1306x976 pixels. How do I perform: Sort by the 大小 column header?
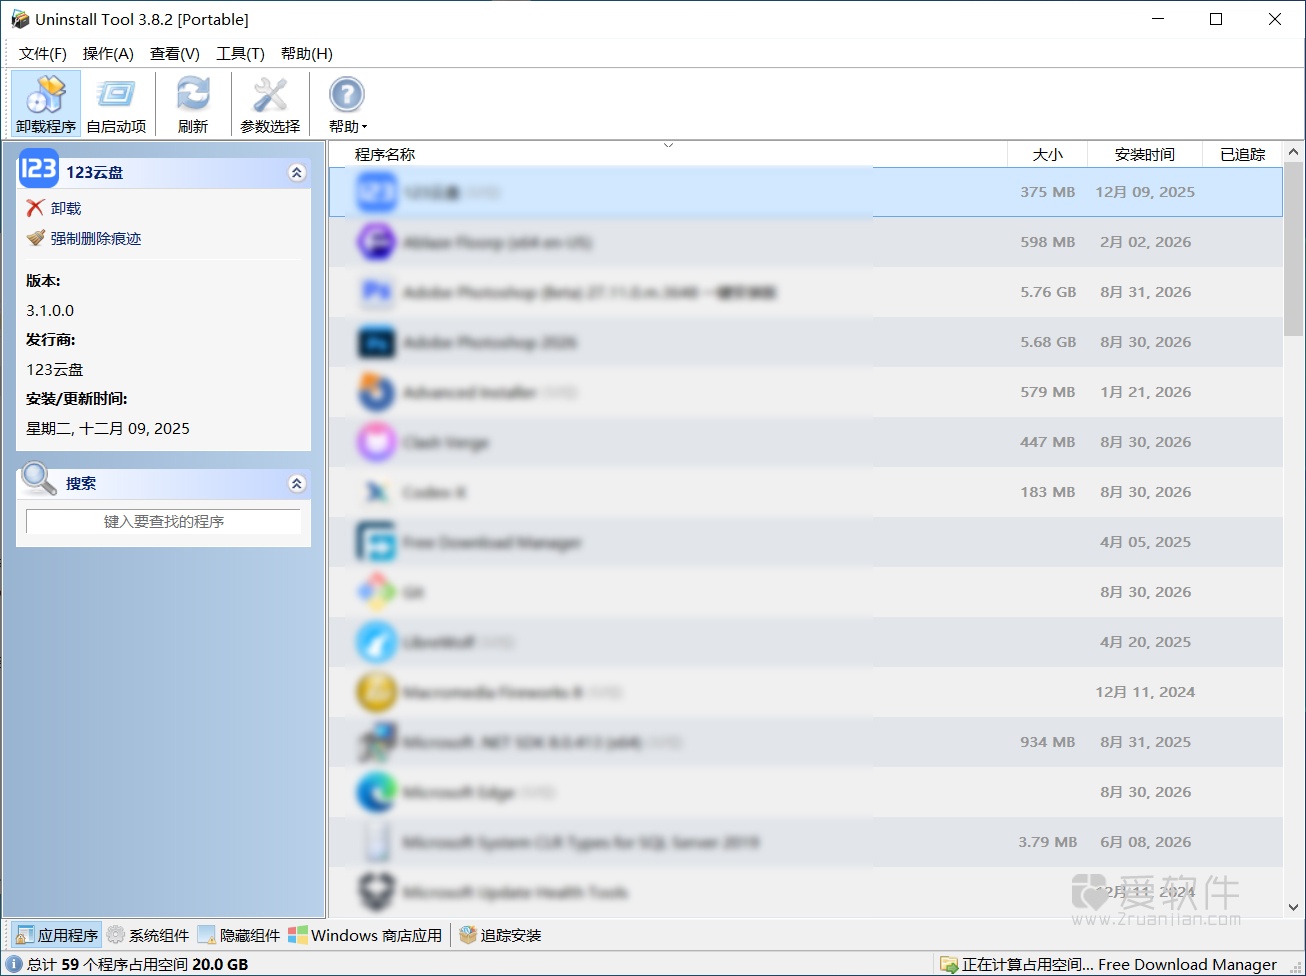pos(1047,154)
